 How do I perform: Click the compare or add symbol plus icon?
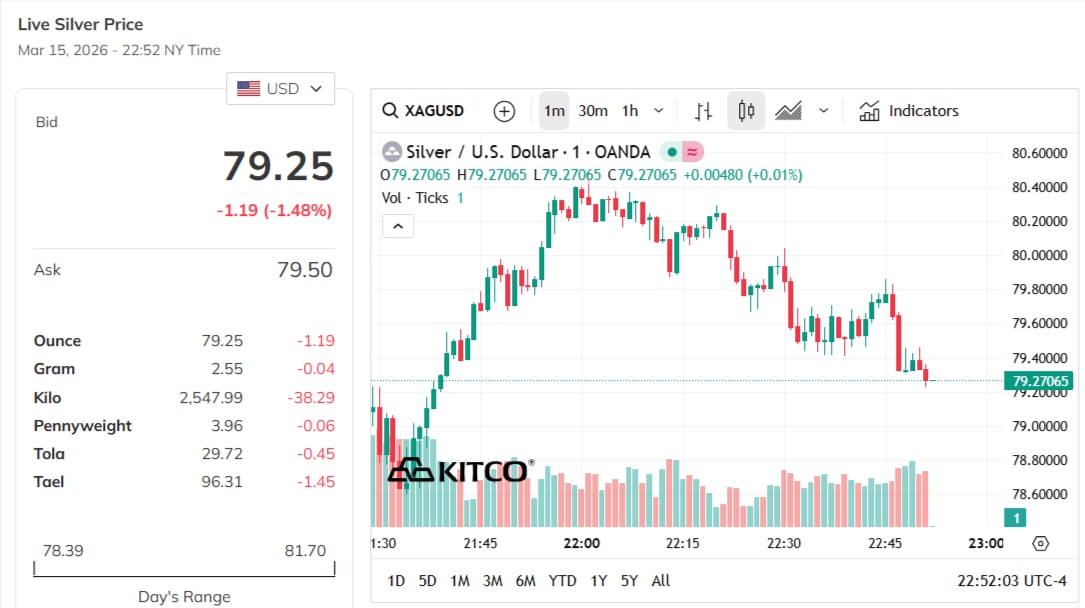[504, 111]
